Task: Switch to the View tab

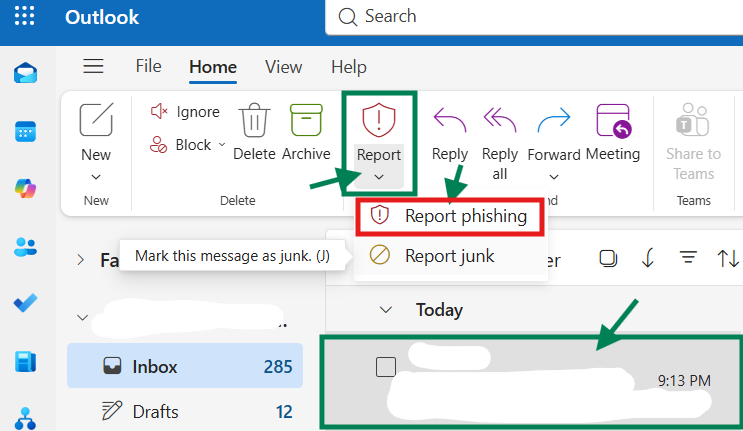Action: 283,67
